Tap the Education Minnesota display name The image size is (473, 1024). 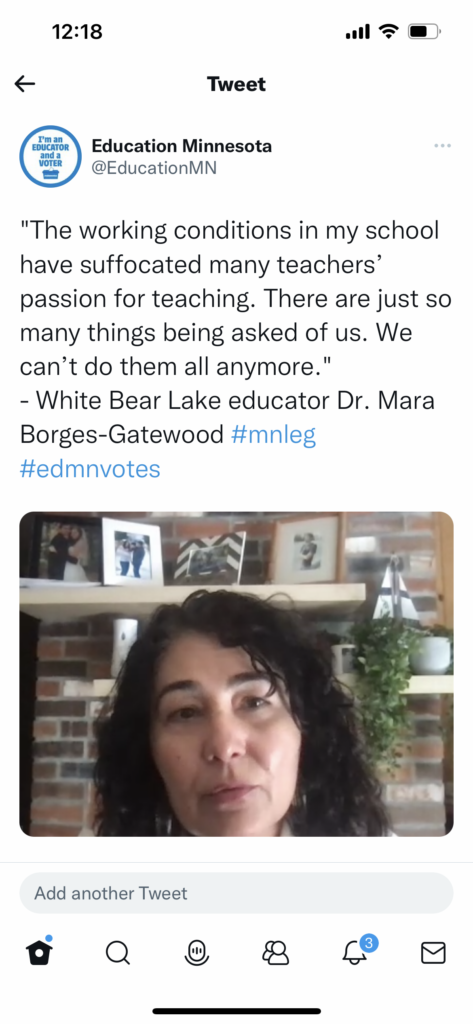point(182,146)
